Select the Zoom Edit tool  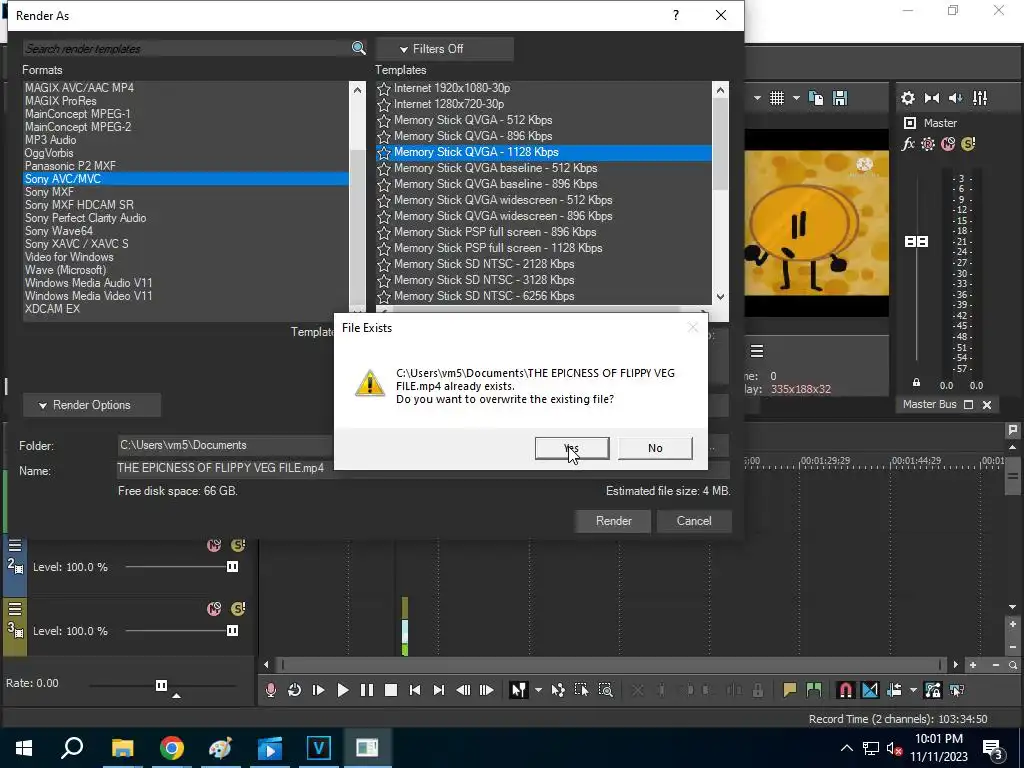point(605,690)
